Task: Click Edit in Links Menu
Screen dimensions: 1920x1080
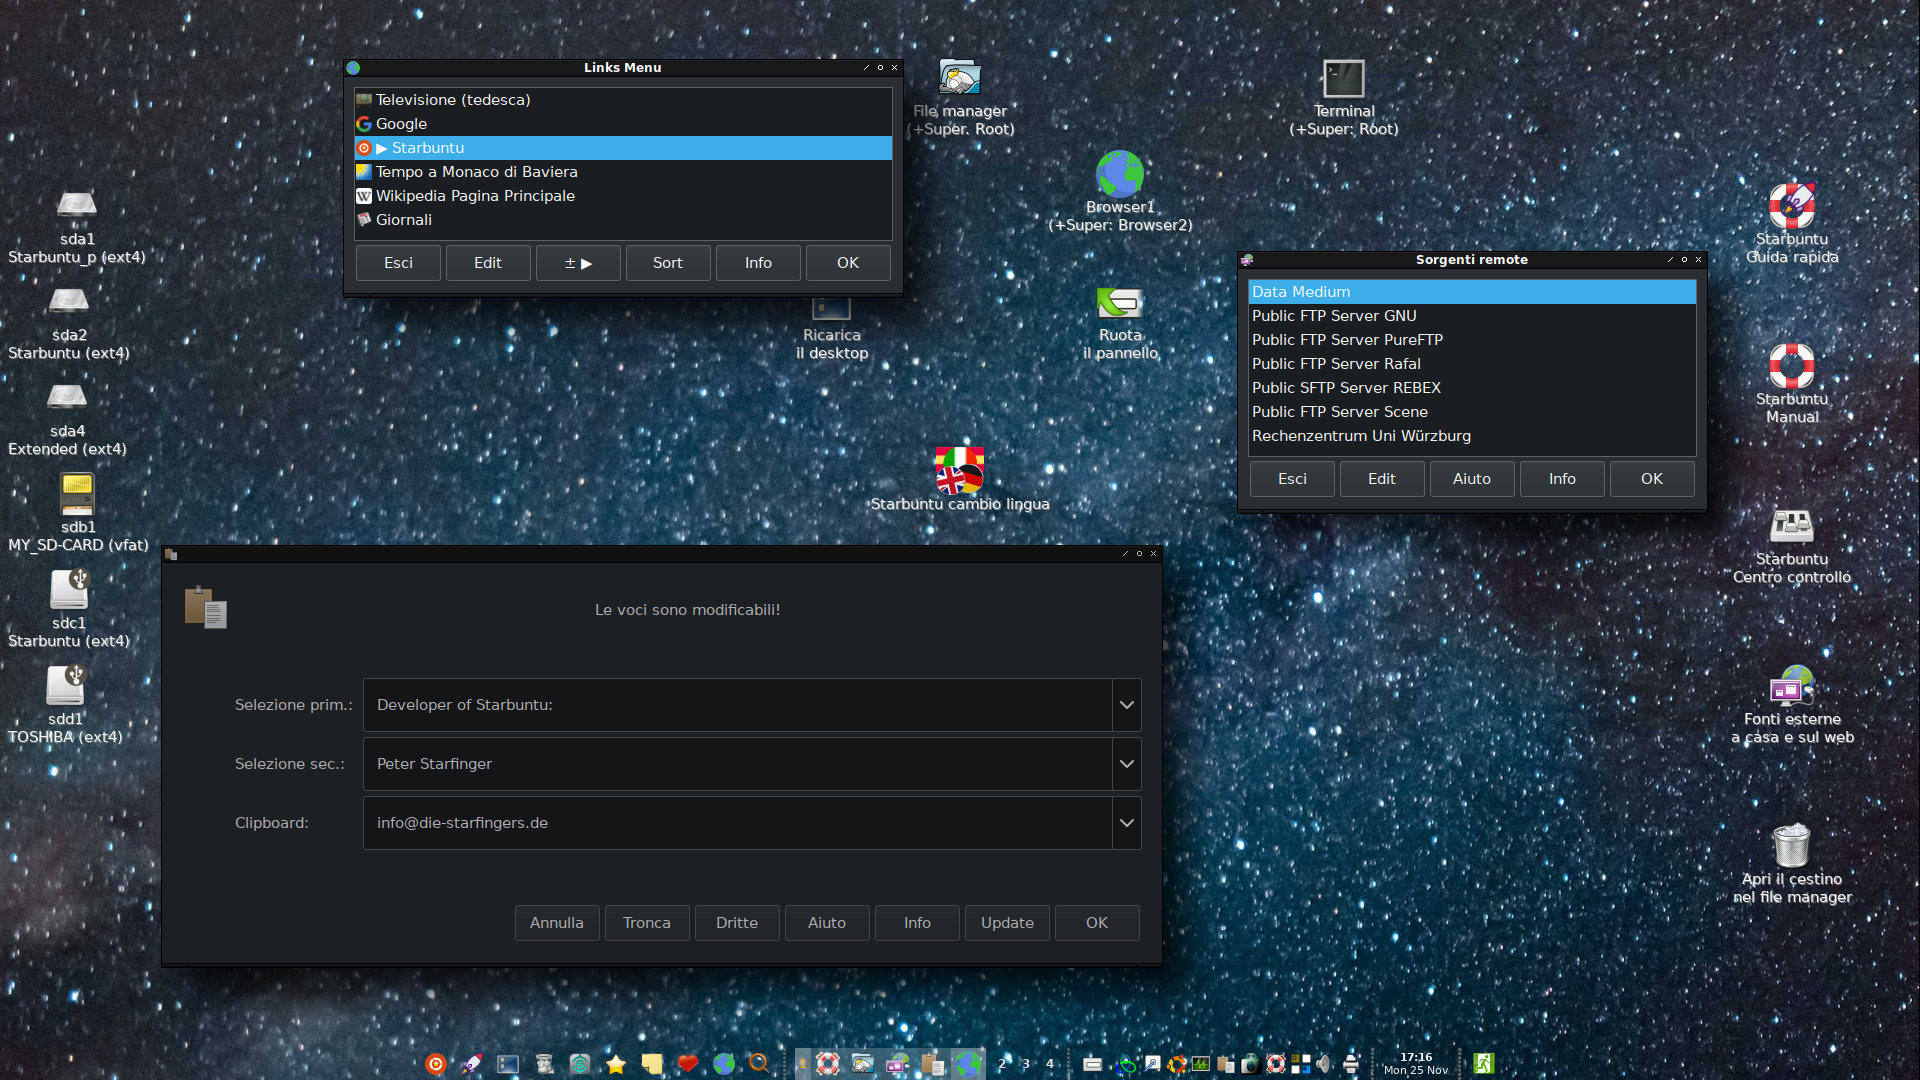Action: (488, 263)
